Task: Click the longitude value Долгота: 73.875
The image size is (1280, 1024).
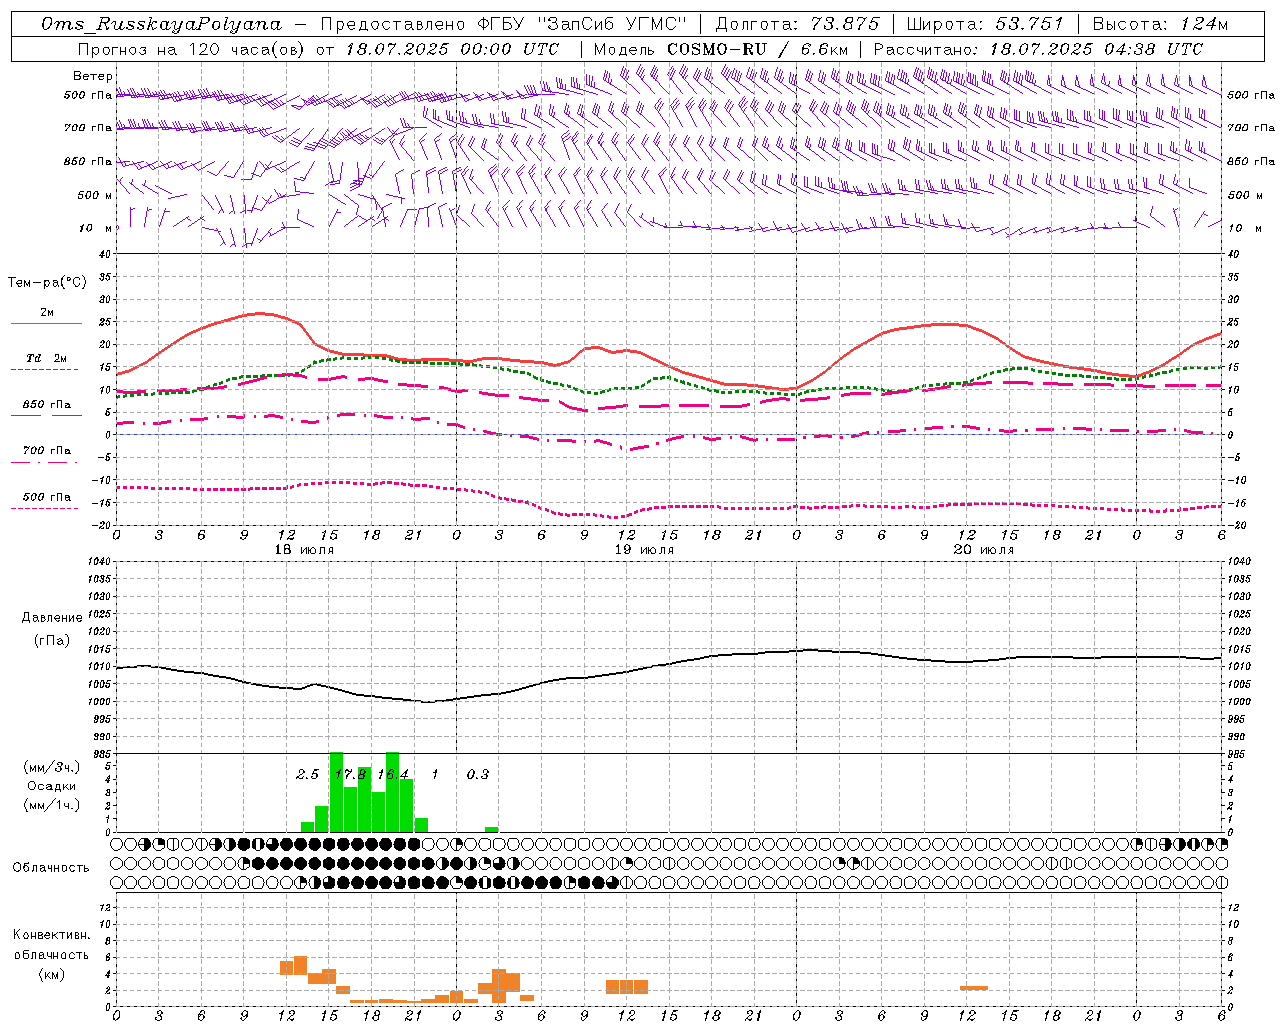Action: 797,24
